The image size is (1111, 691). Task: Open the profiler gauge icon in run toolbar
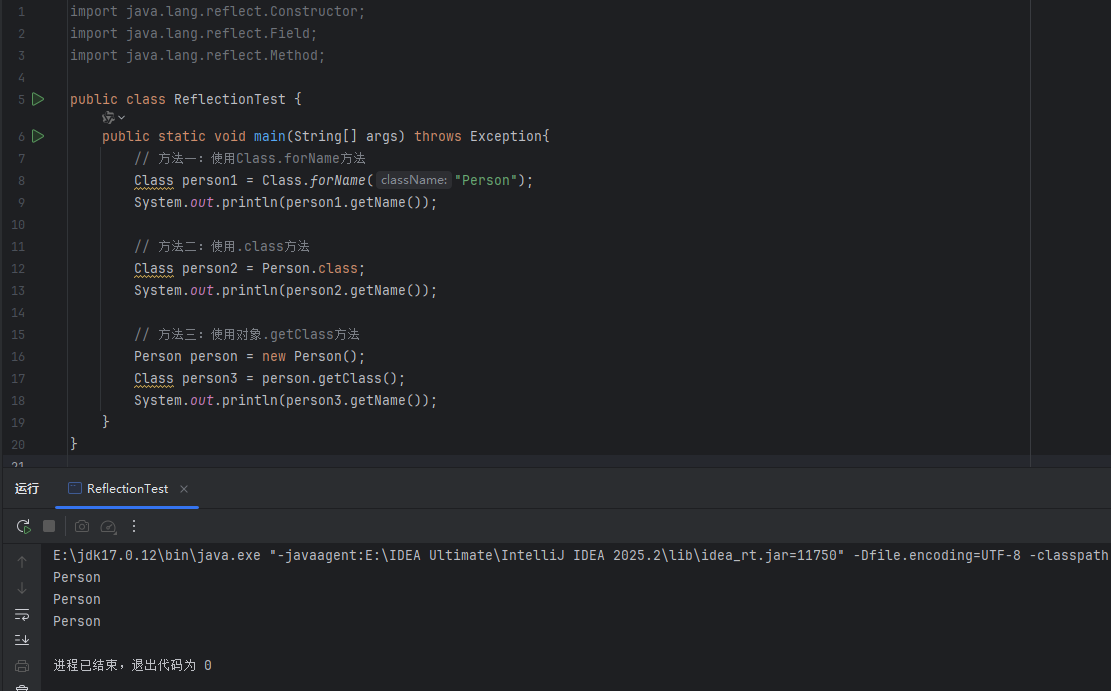coord(109,526)
